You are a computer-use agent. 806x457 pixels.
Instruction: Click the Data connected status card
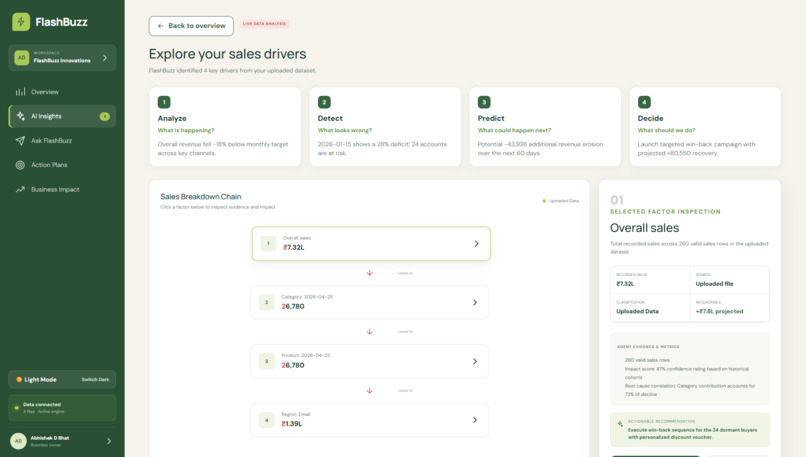click(x=62, y=408)
